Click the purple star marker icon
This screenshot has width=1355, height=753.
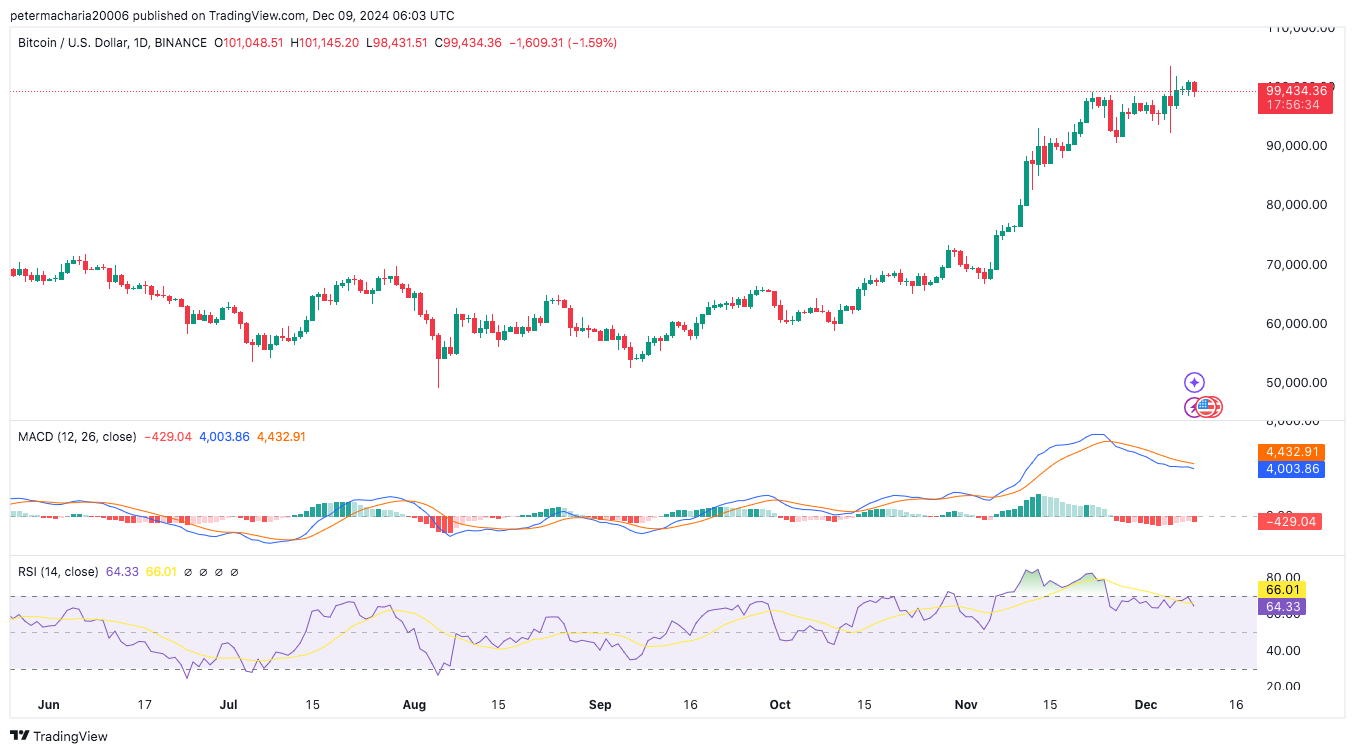coord(1194,382)
